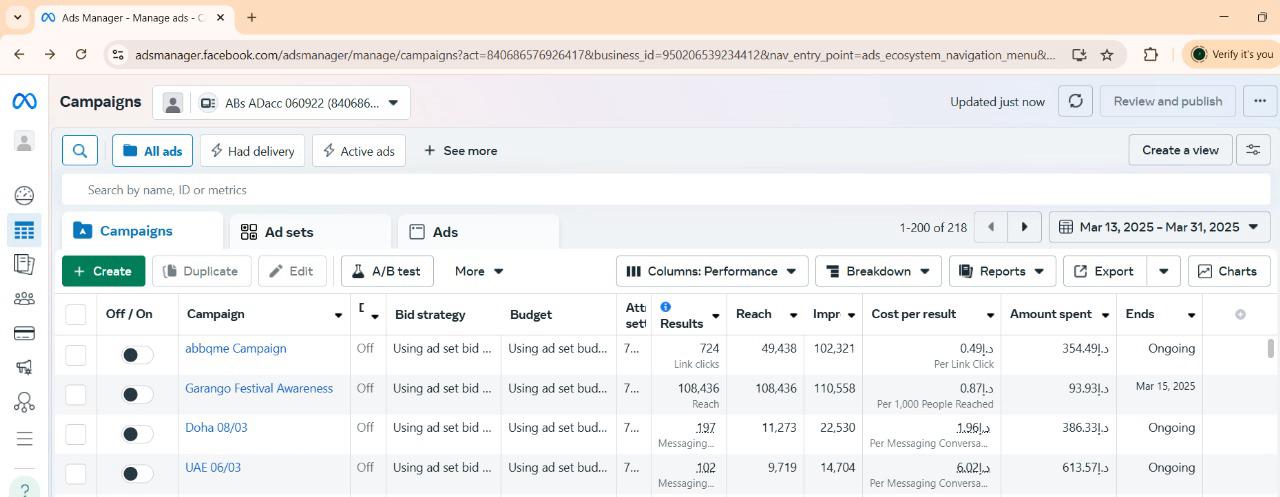The width and height of the screenshot is (1280, 497).
Task: Open browser extensions puzzle icon
Action: [1151, 55]
